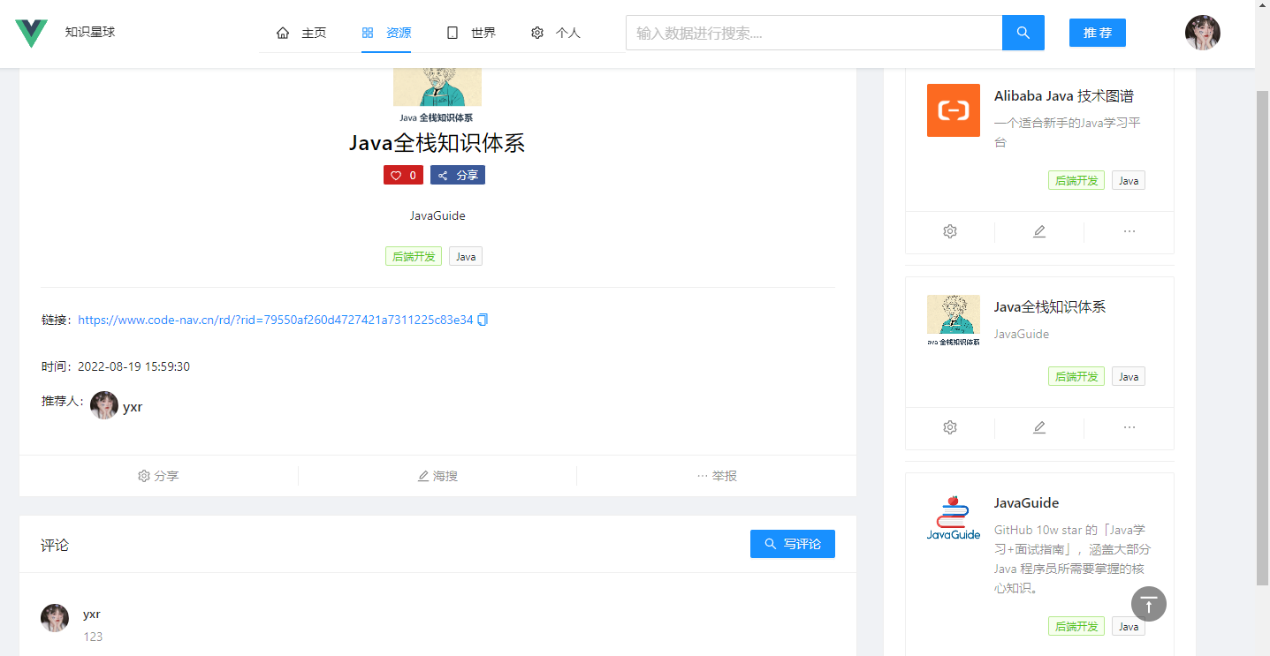Open the 世界 world menu item
The width and height of the screenshot is (1270, 656).
[470, 33]
